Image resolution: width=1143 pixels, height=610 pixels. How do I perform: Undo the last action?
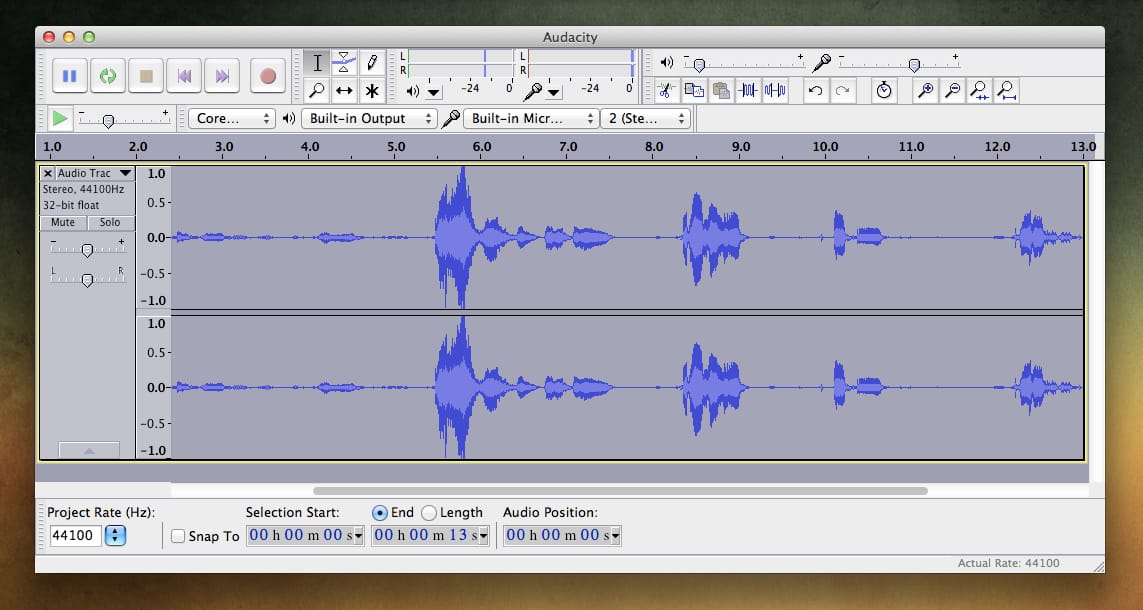click(x=816, y=90)
